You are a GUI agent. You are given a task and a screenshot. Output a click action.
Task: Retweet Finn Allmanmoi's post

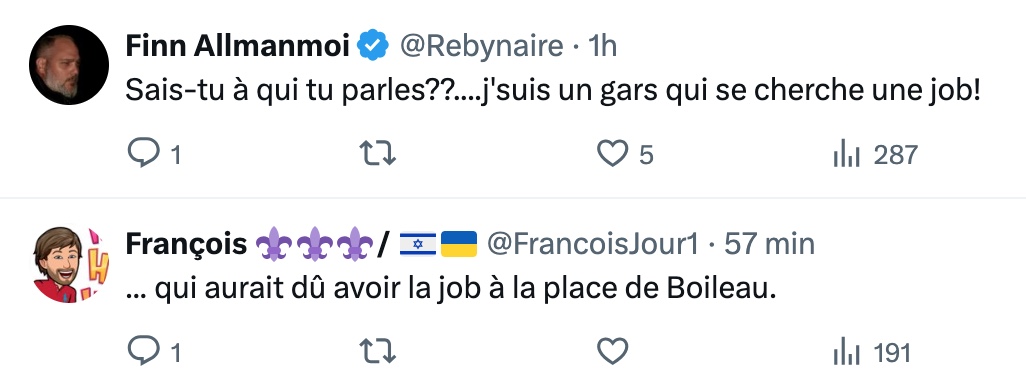coord(378,154)
